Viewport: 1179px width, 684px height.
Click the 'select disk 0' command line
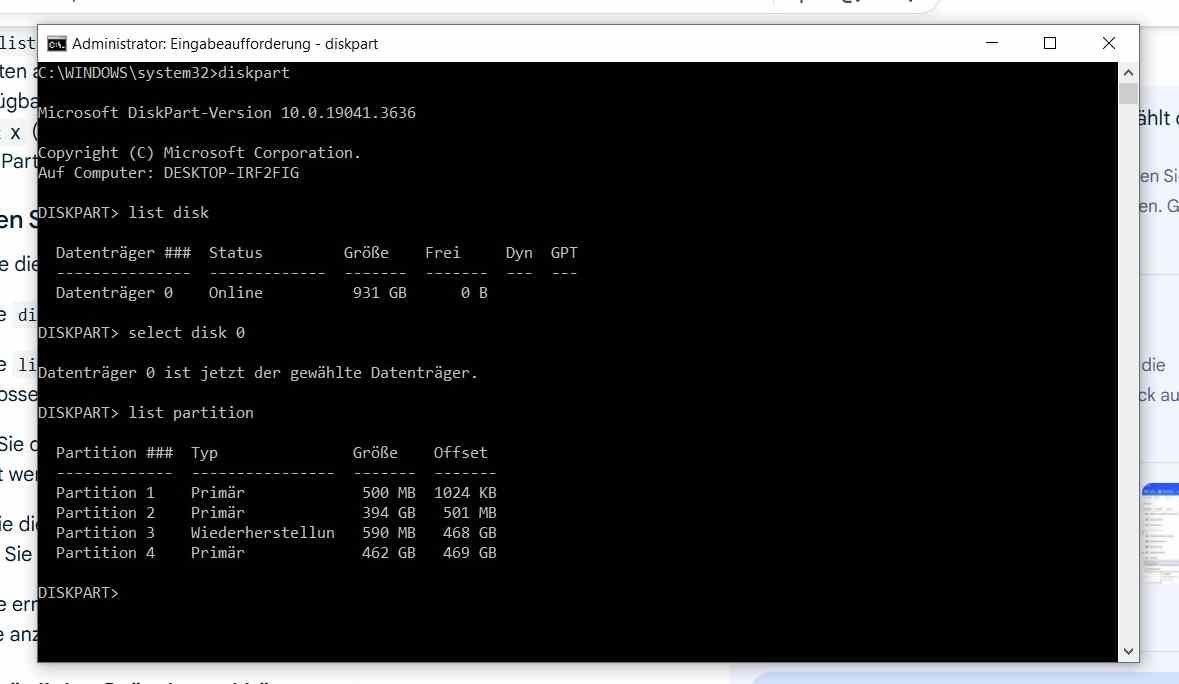click(186, 333)
